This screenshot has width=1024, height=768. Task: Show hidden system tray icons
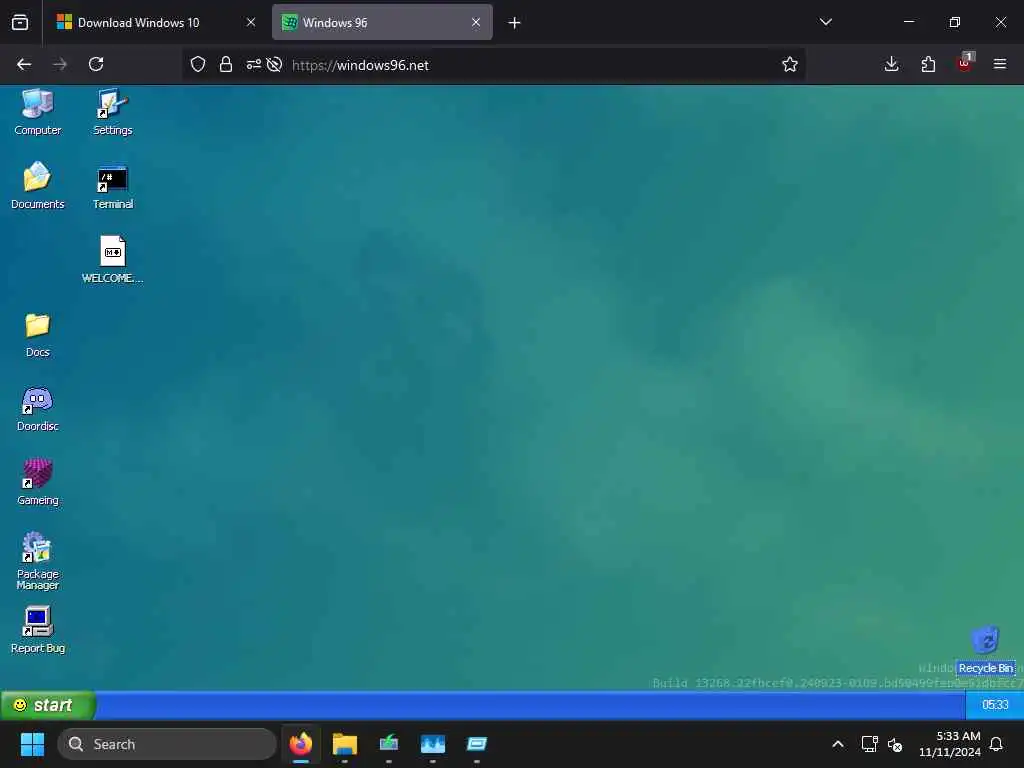(x=838, y=744)
